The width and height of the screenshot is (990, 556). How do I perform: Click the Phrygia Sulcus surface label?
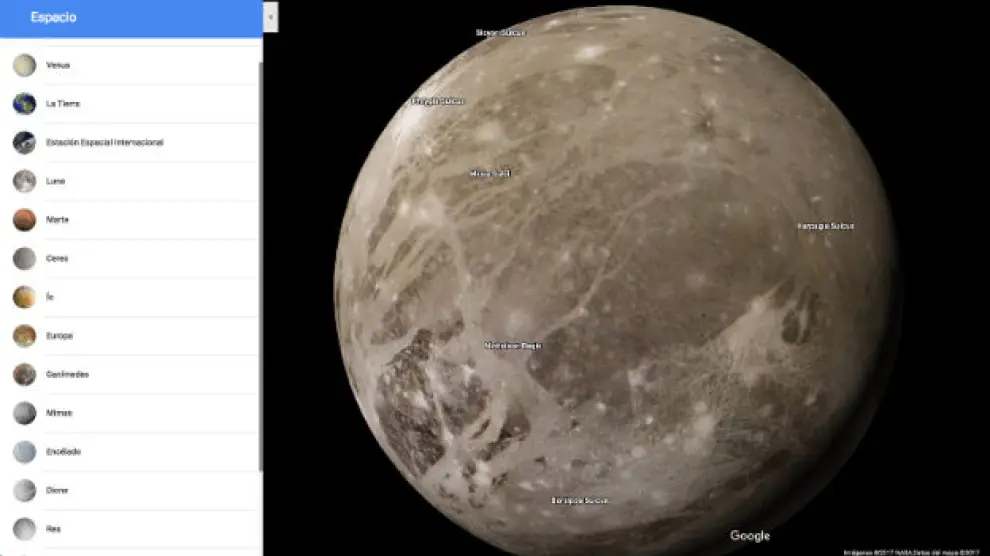pos(438,101)
